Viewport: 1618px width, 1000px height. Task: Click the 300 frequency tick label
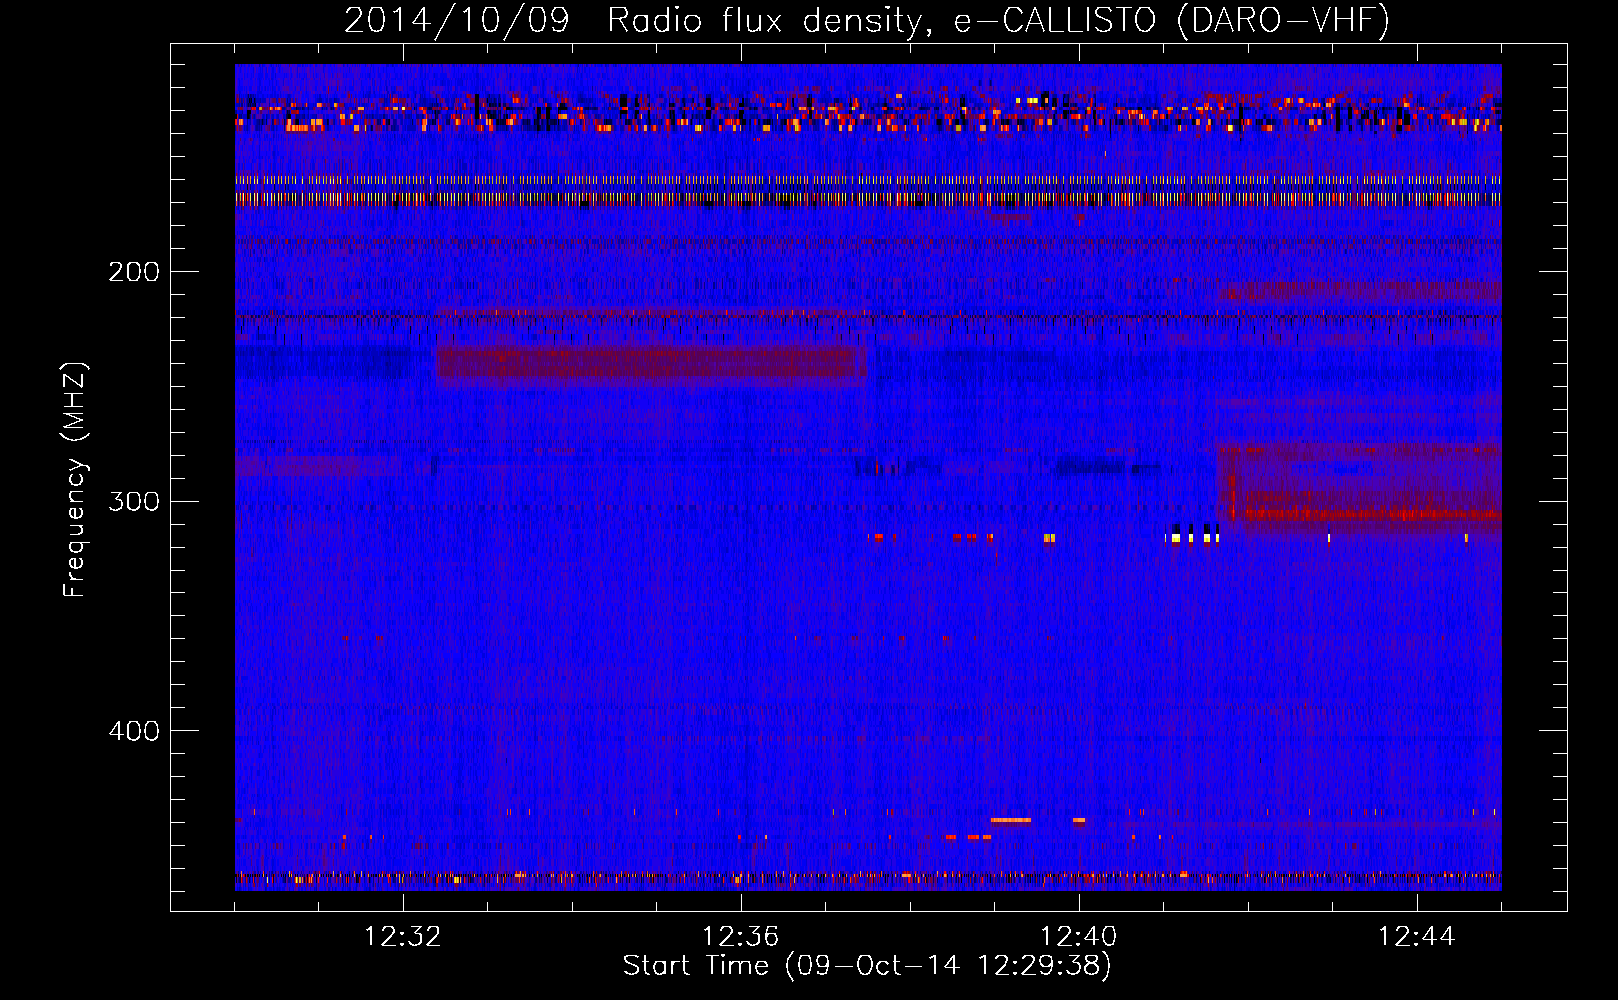(134, 501)
